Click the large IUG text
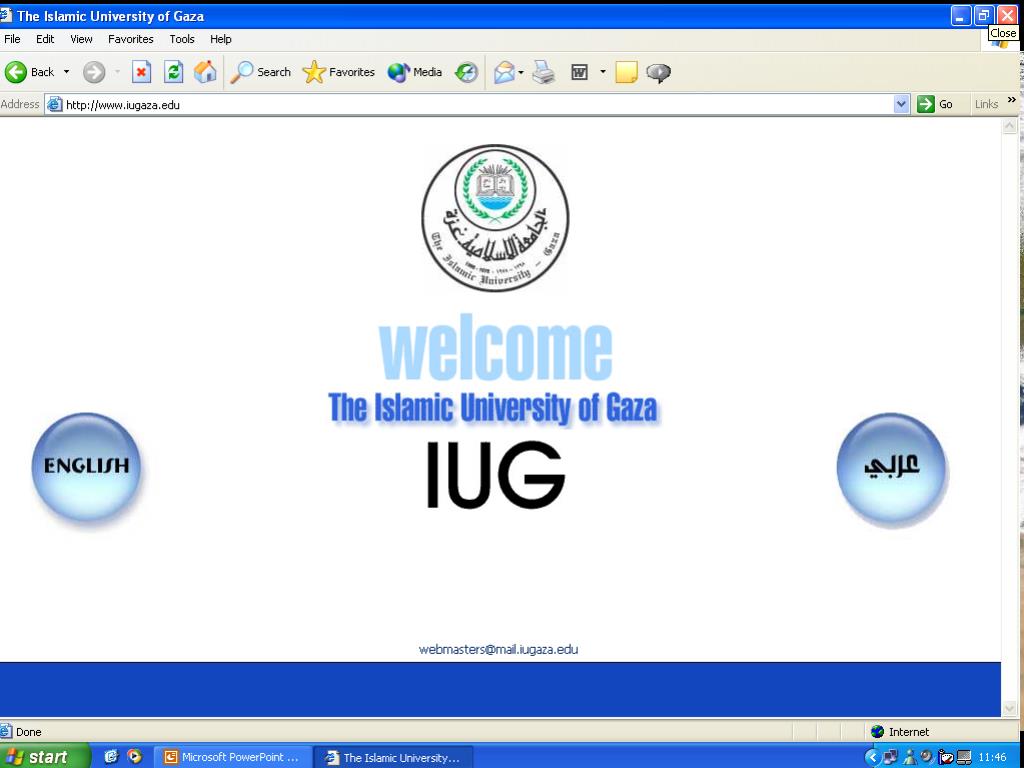The width and height of the screenshot is (1024, 768). [x=495, y=474]
